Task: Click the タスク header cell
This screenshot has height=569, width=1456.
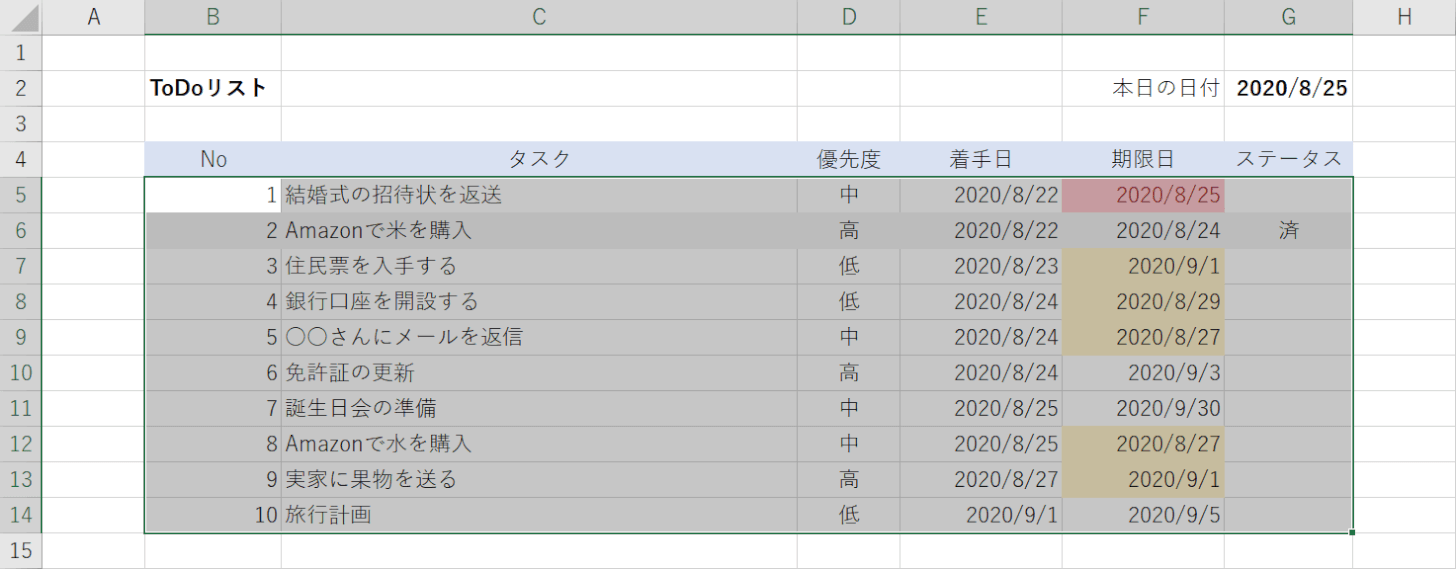Action: (539, 159)
